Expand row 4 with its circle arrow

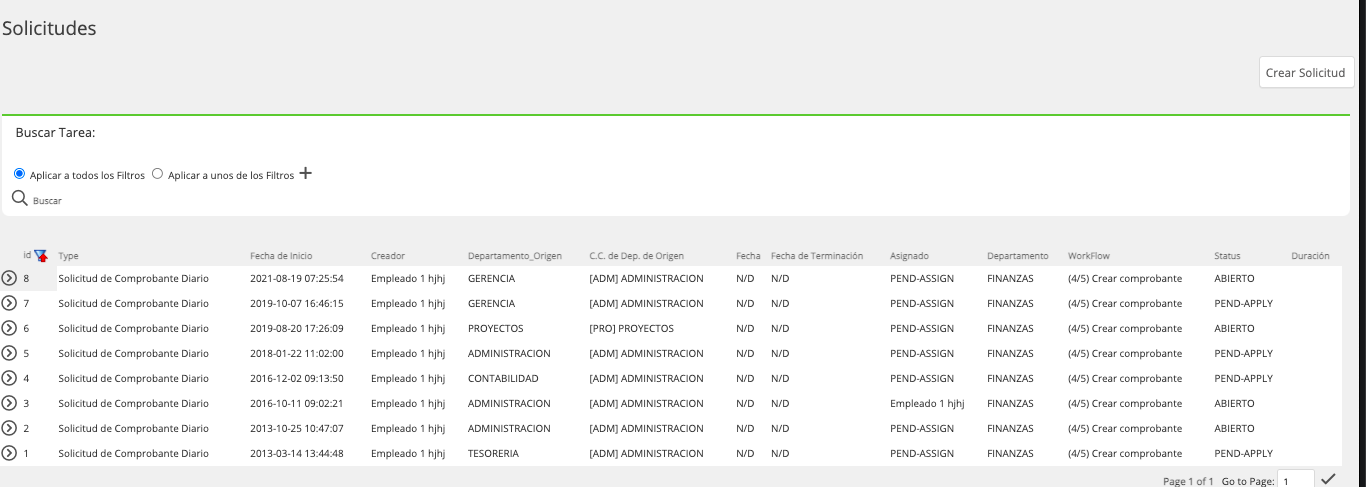coord(9,378)
